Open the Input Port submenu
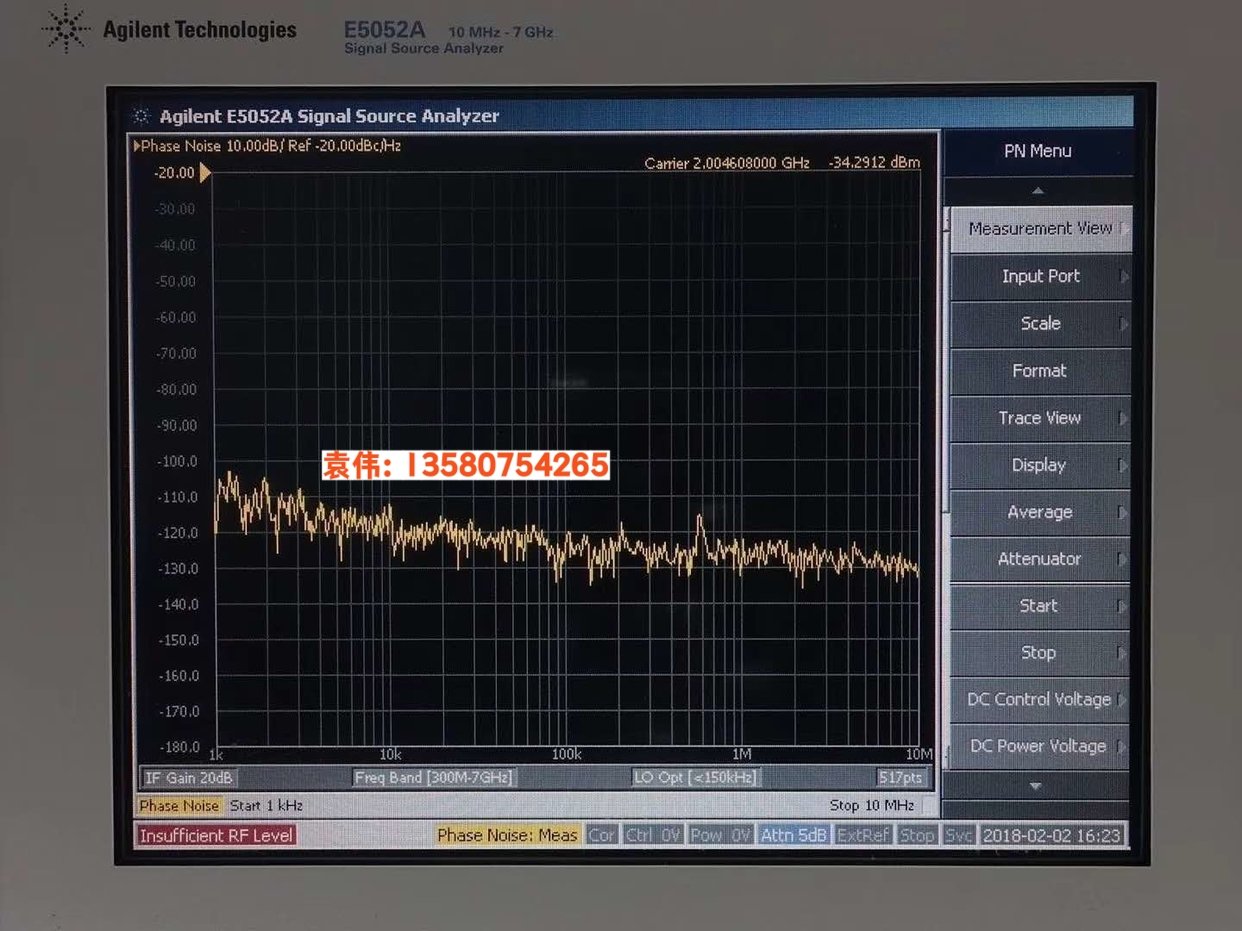1242x931 pixels. (x=1040, y=276)
